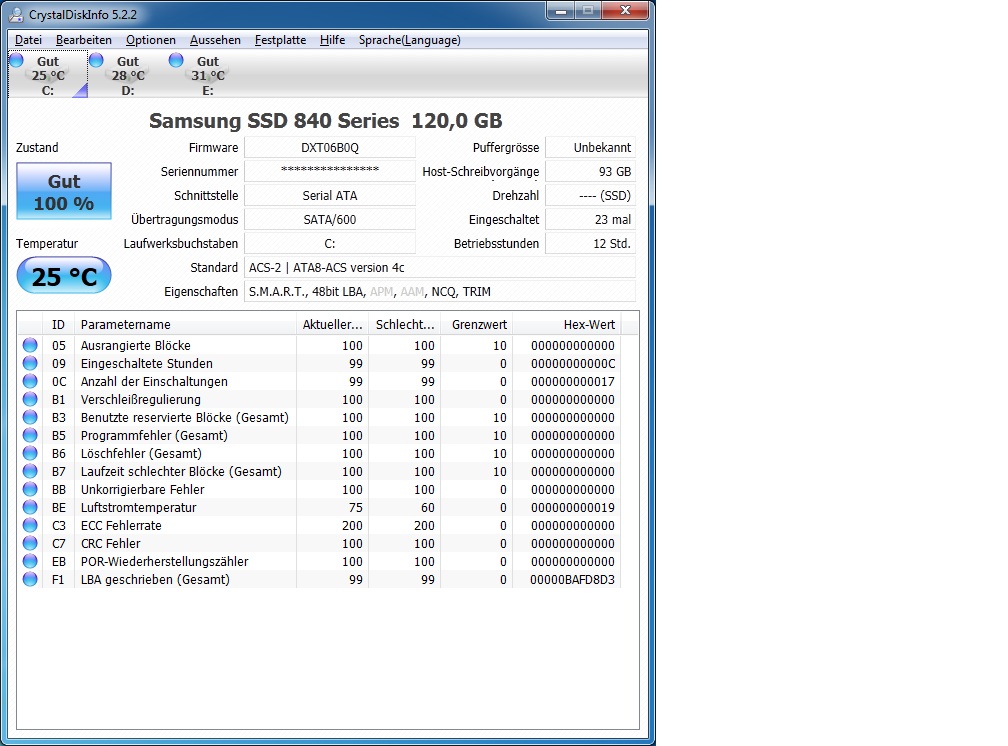Click hex value 00000BAFD8D3
The image size is (1008, 746).
(572, 579)
